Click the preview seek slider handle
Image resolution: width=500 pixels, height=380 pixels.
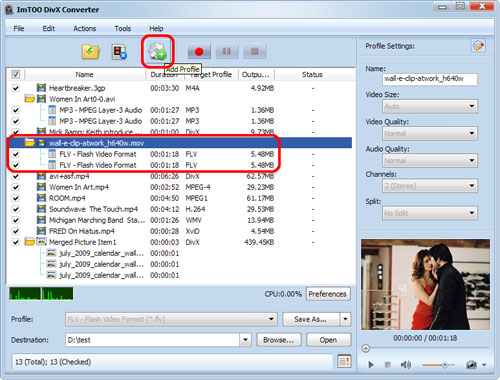[366, 349]
